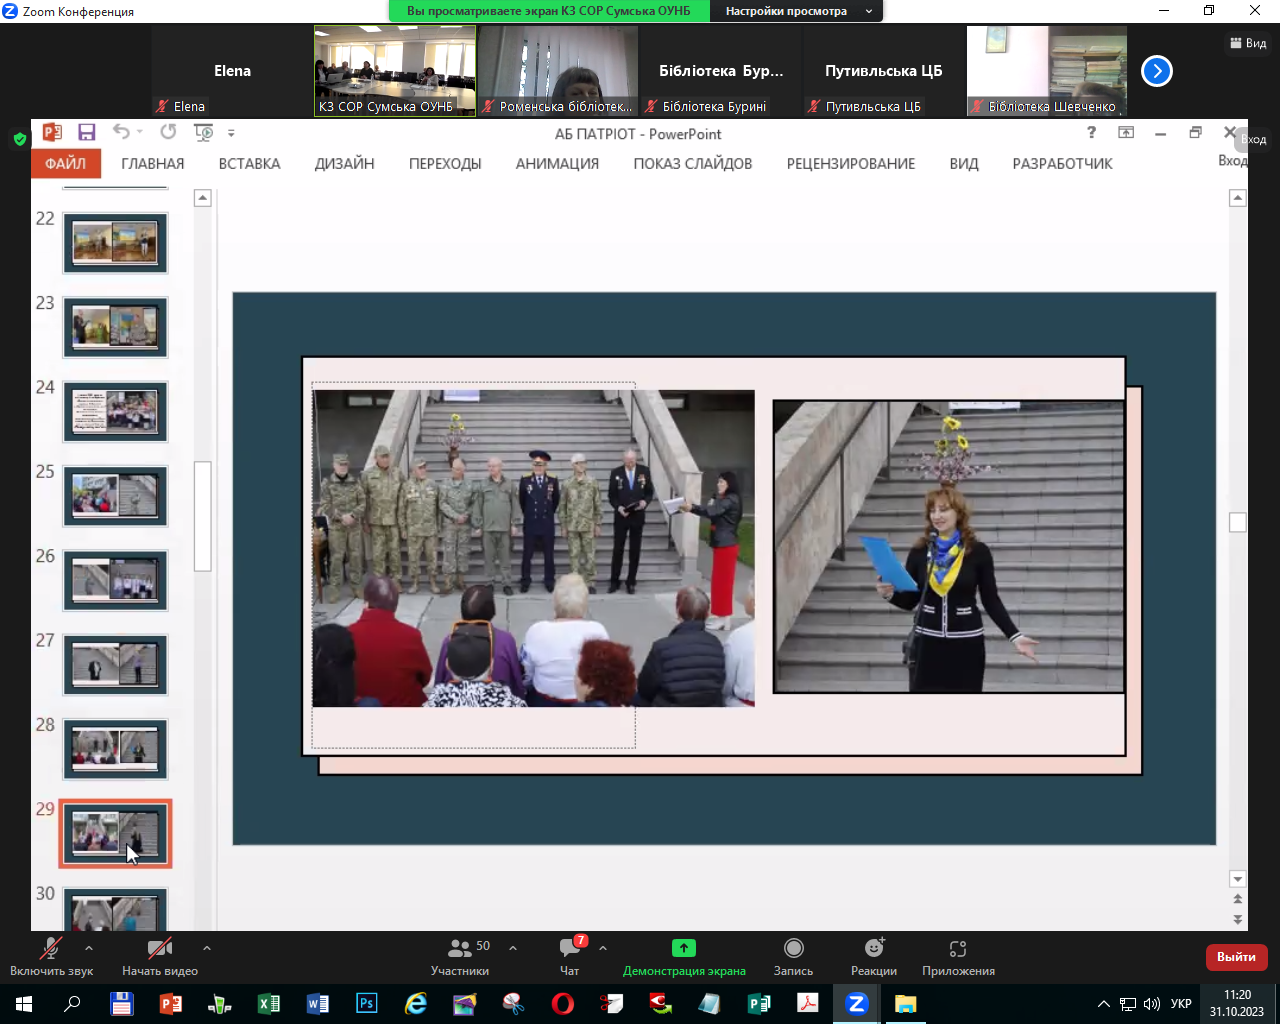Toggle the Вид view layout button
Screen dimensions: 1280x1024
[1248, 43]
